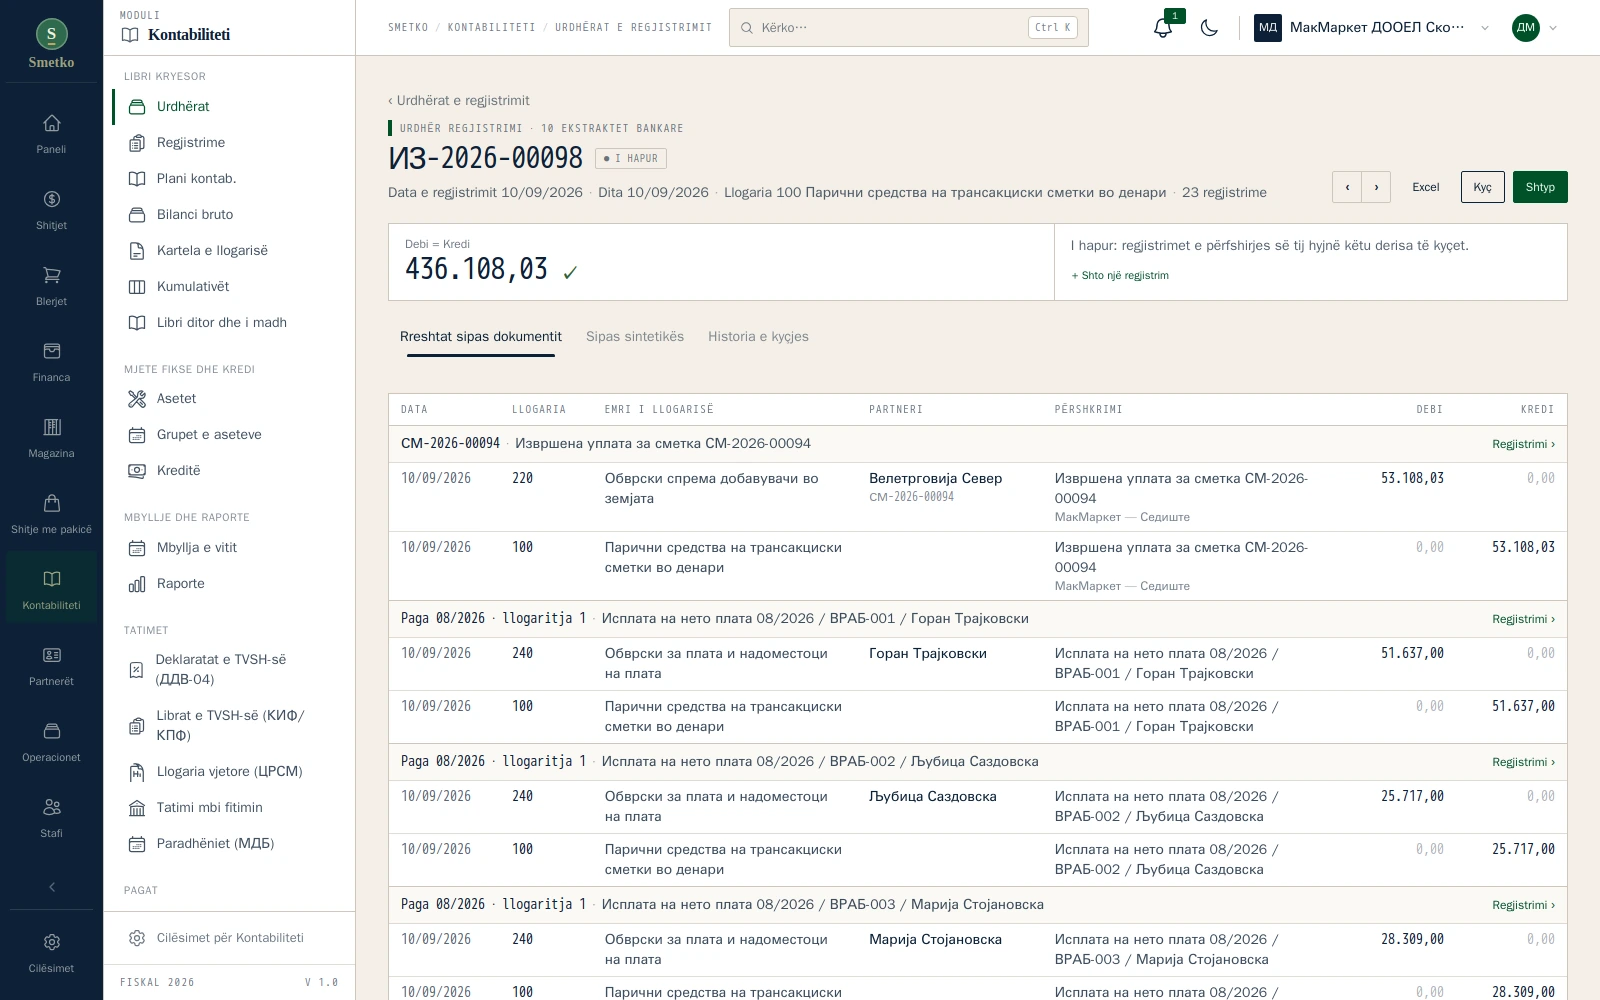Open user ДМ avatar dropdown

coord(1535,28)
